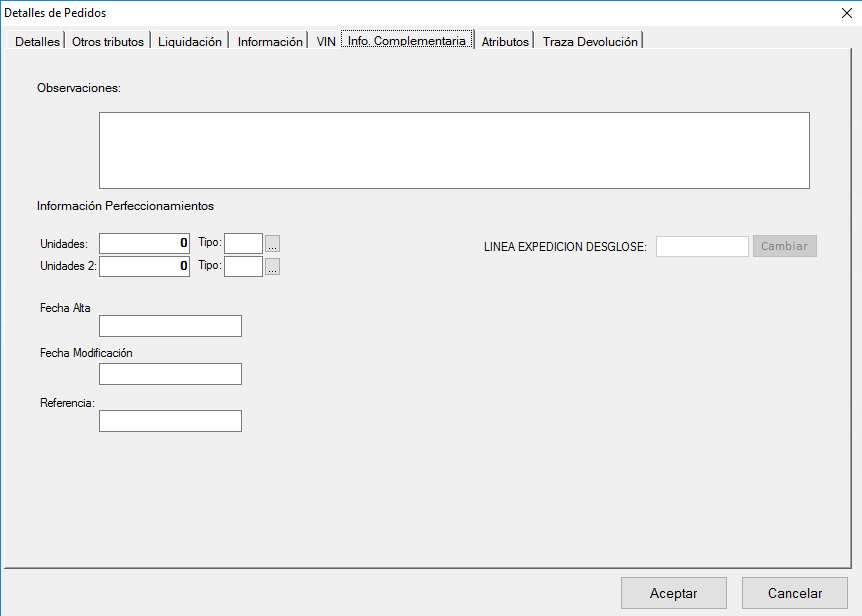The width and height of the screenshot is (862, 616).
Task: Click the Tipo field beside Unidades
Action: click(x=243, y=243)
